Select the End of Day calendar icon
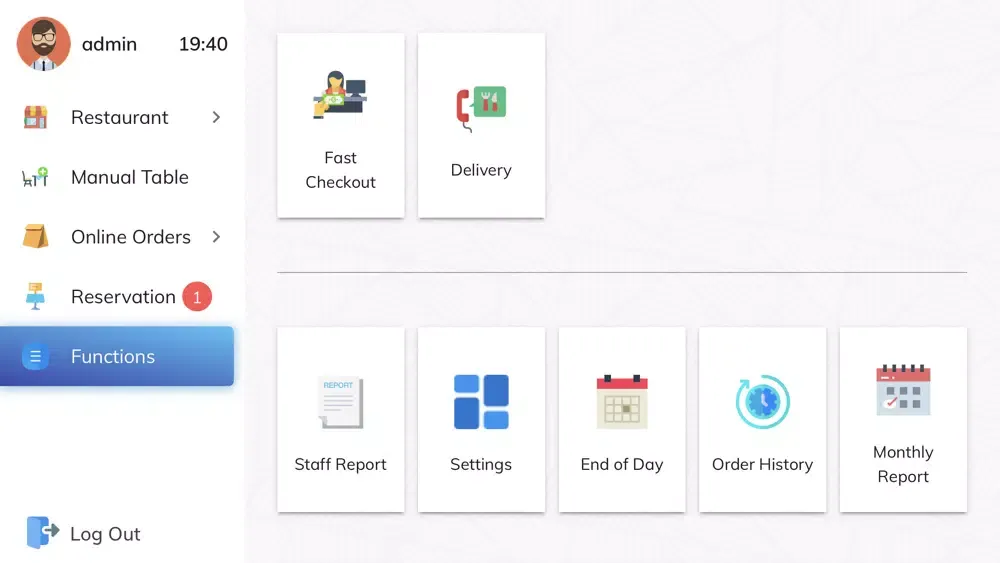 tap(621, 402)
